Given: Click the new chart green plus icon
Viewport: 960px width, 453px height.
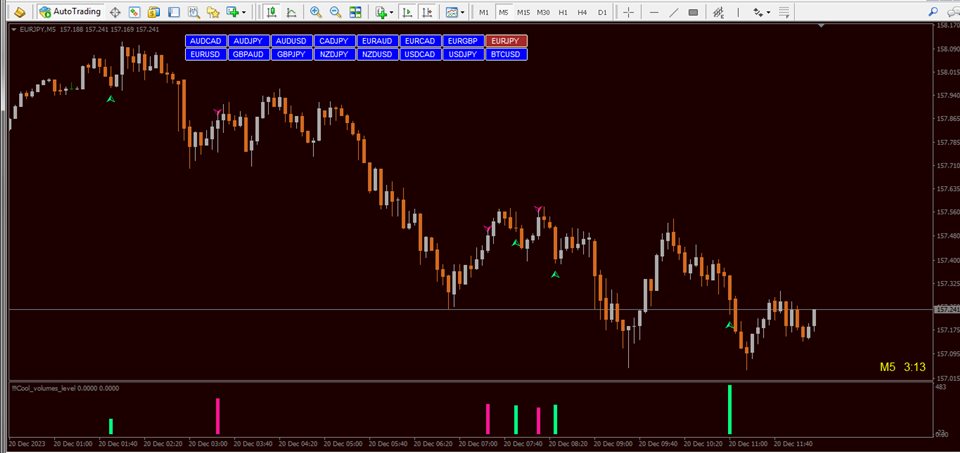Looking at the screenshot, I should click(x=233, y=12).
